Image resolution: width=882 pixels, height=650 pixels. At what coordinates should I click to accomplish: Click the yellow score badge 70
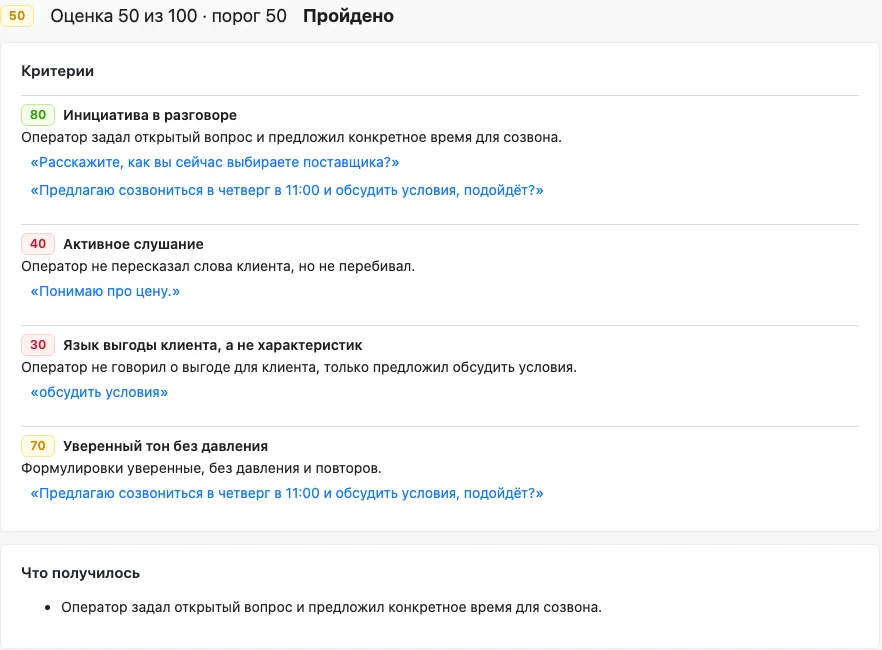[38, 446]
